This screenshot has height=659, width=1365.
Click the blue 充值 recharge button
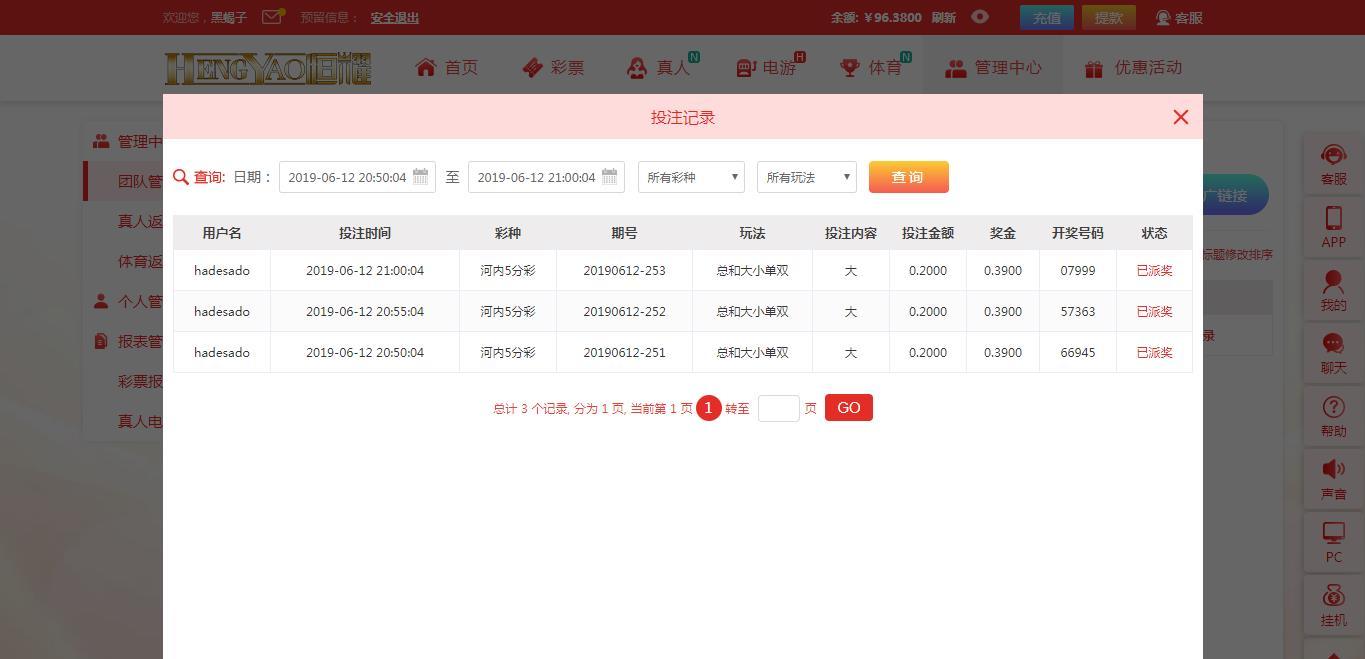[x=1046, y=18]
